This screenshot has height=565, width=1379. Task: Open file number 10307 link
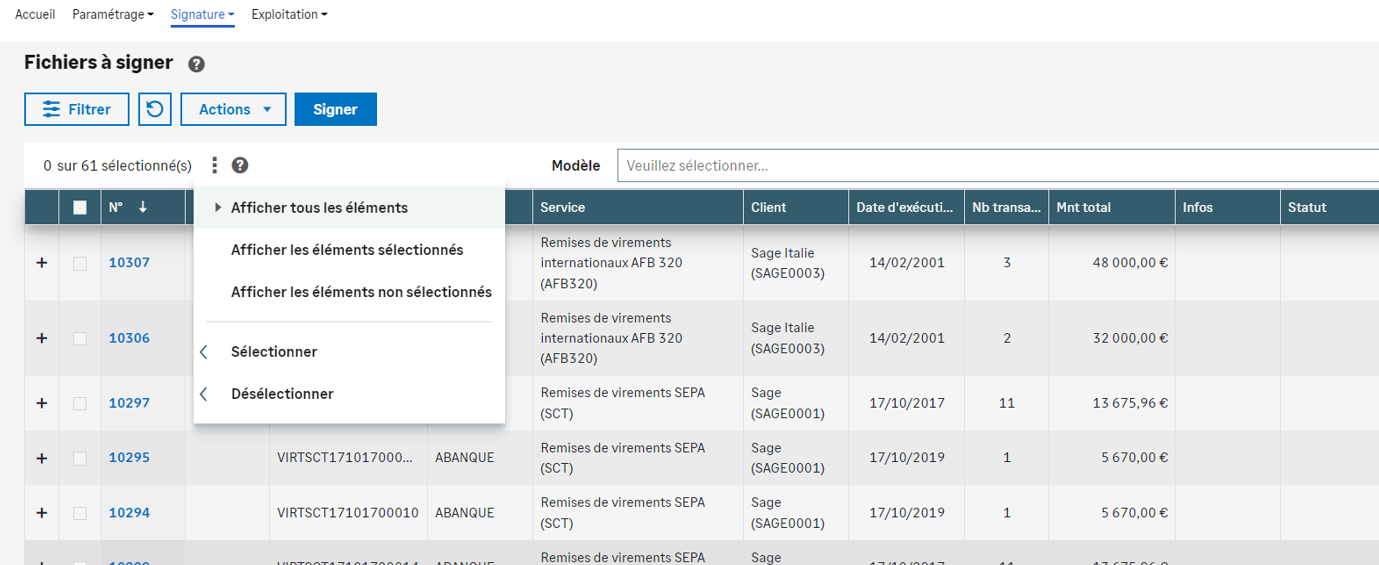point(129,263)
